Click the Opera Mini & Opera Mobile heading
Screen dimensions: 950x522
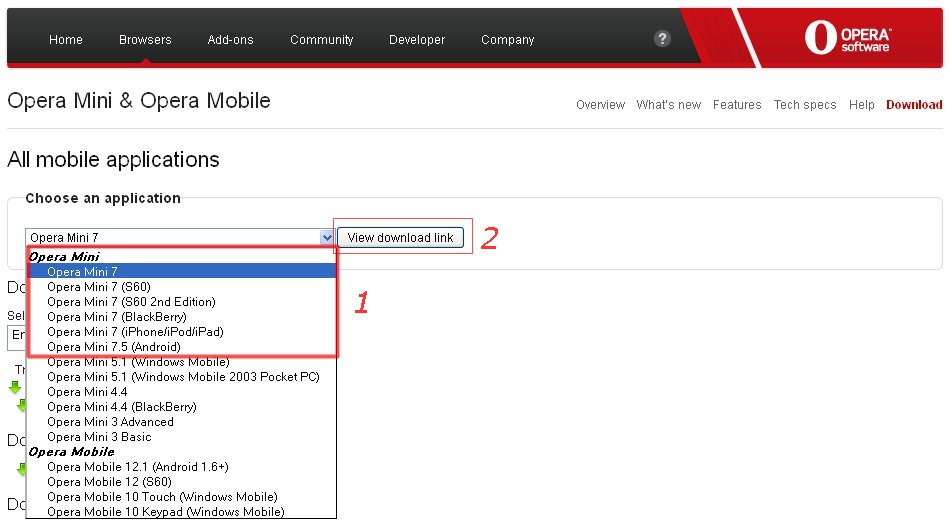pos(139,101)
